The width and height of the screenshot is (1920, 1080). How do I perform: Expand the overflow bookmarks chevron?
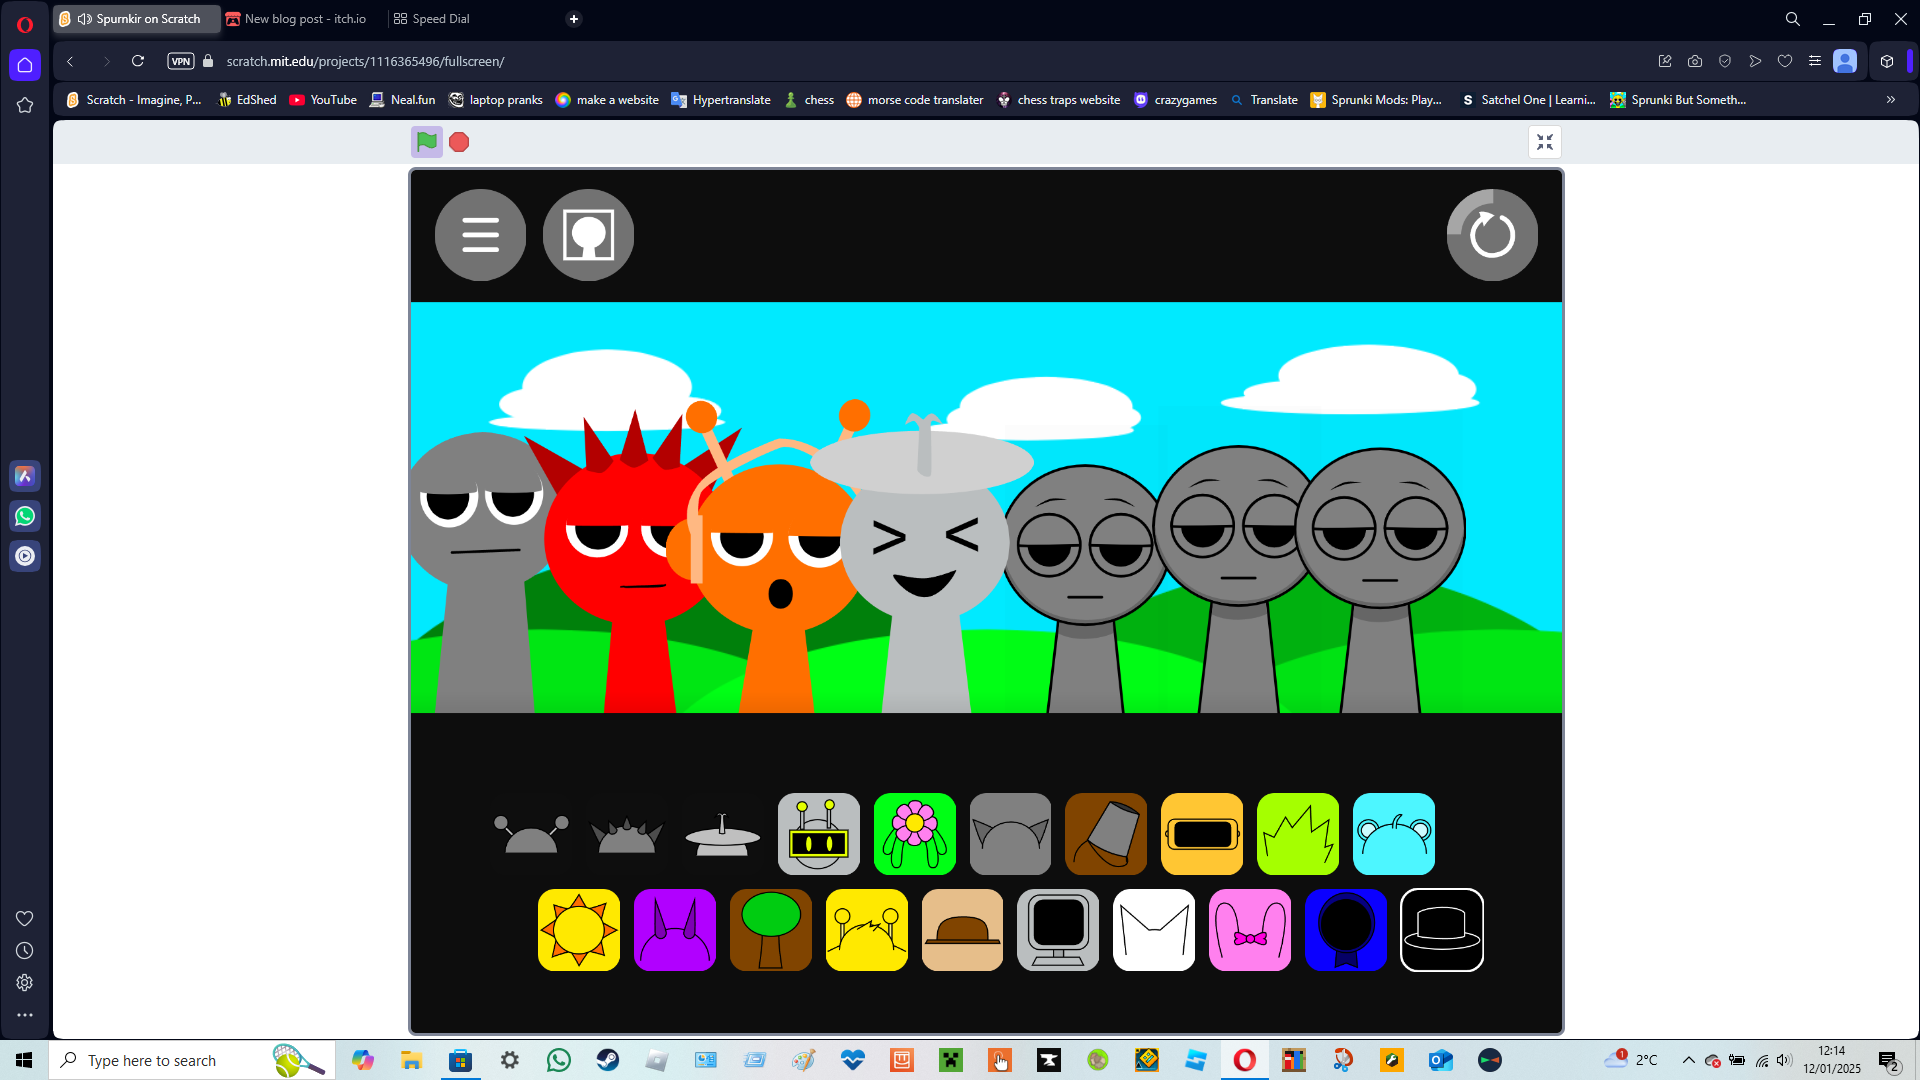click(x=1891, y=99)
